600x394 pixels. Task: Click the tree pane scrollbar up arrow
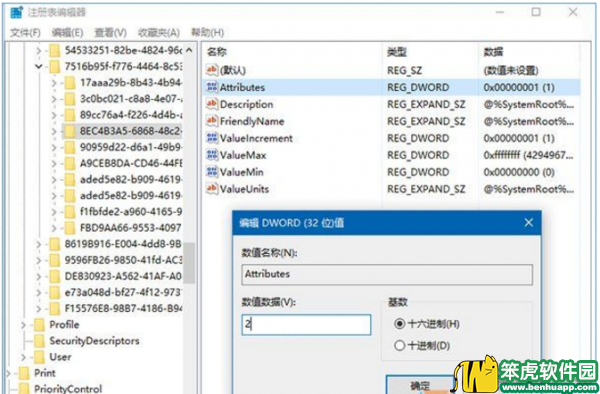coord(189,50)
